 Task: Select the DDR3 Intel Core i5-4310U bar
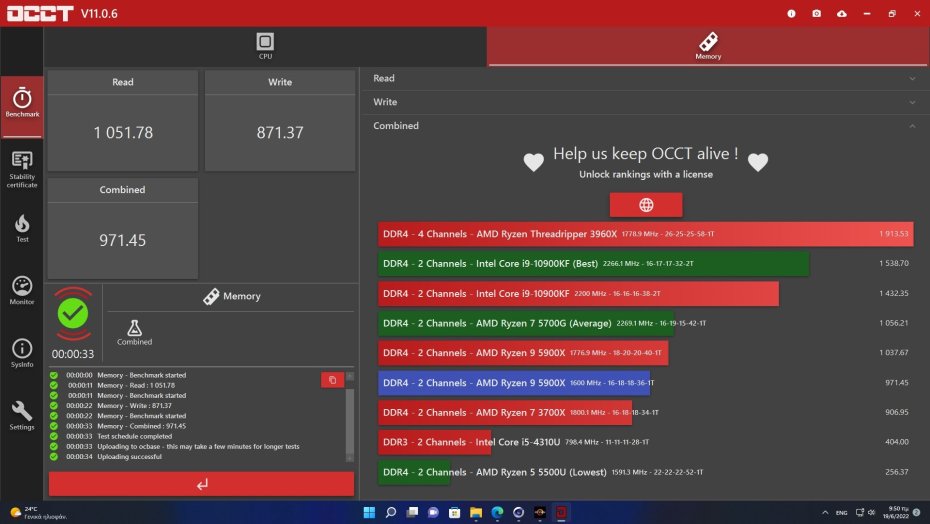(x=435, y=442)
